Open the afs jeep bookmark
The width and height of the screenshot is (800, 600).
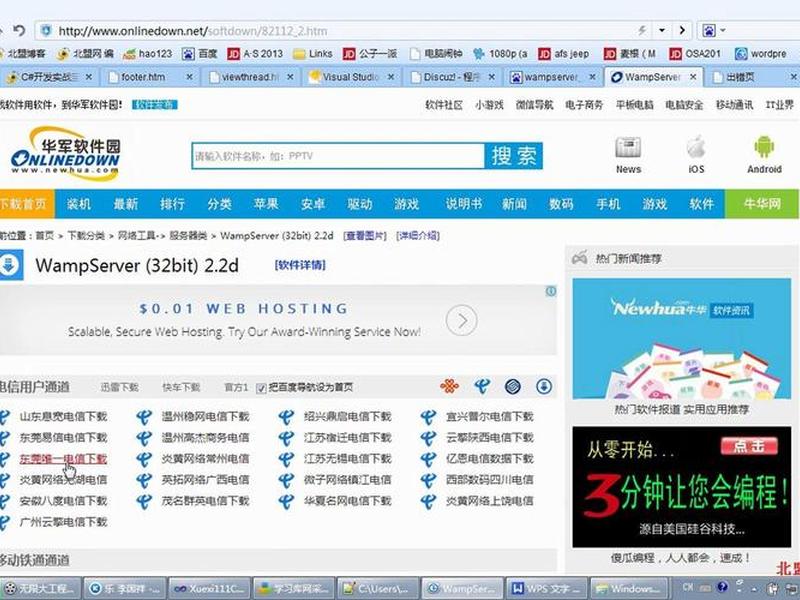(x=564, y=54)
